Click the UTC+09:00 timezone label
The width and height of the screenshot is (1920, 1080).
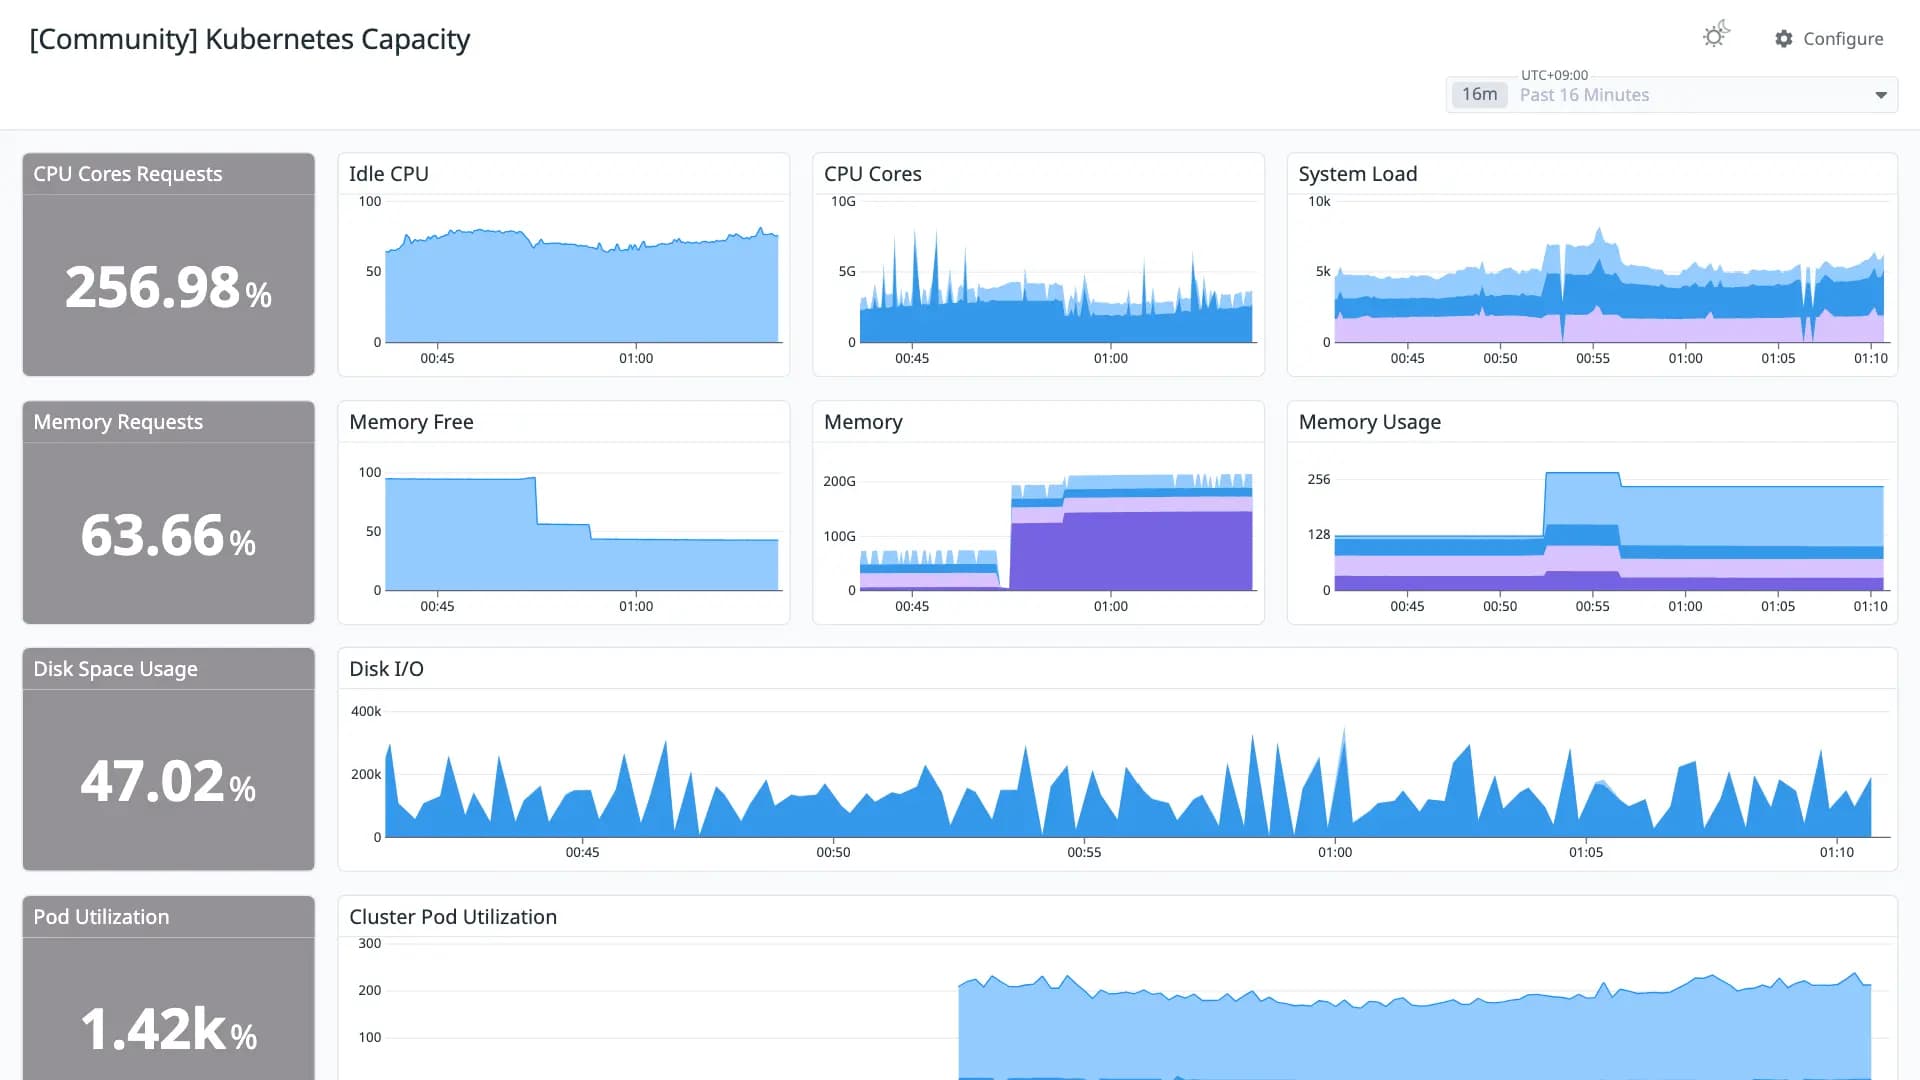(x=1554, y=75)
